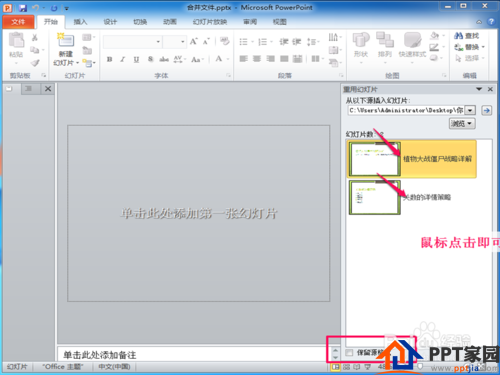
Task: Close the slides/outline left pane
Action: click(x=48, y=89)
